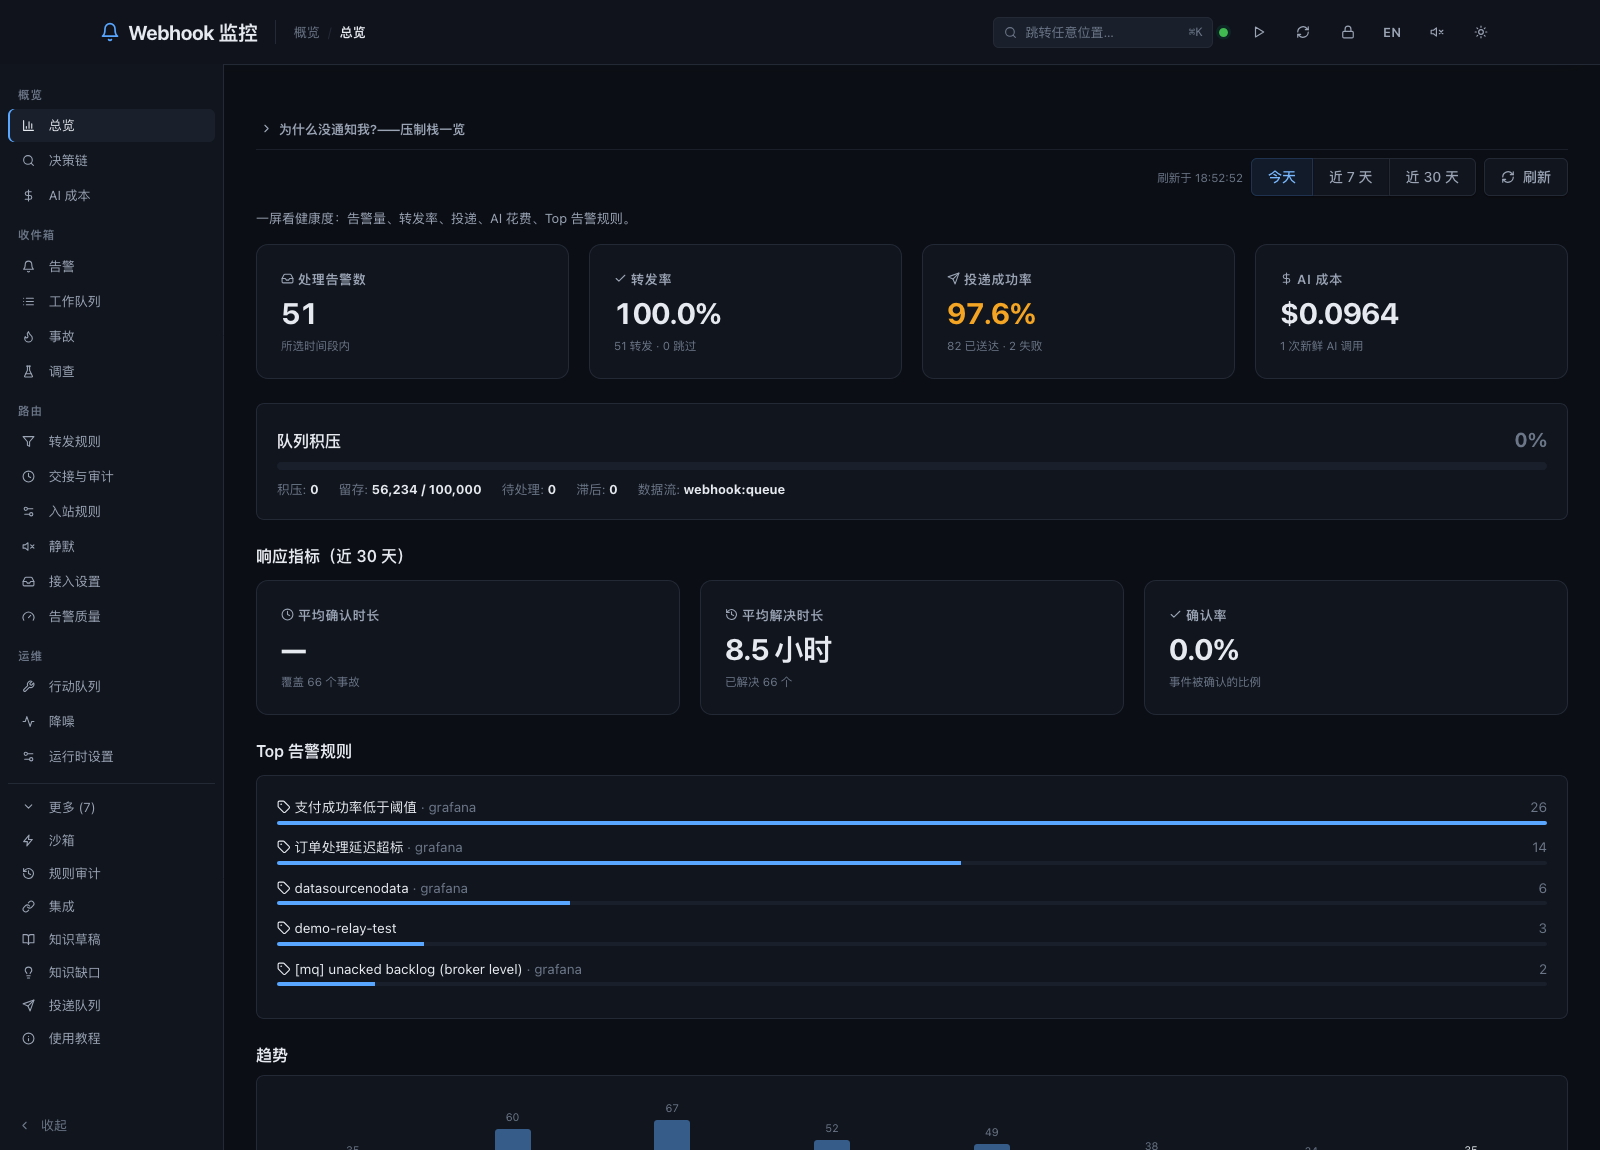Open 运行时设置 via its sliders icon
This screenshot has height=1150, width=1600.
click(x=28, y=756)
